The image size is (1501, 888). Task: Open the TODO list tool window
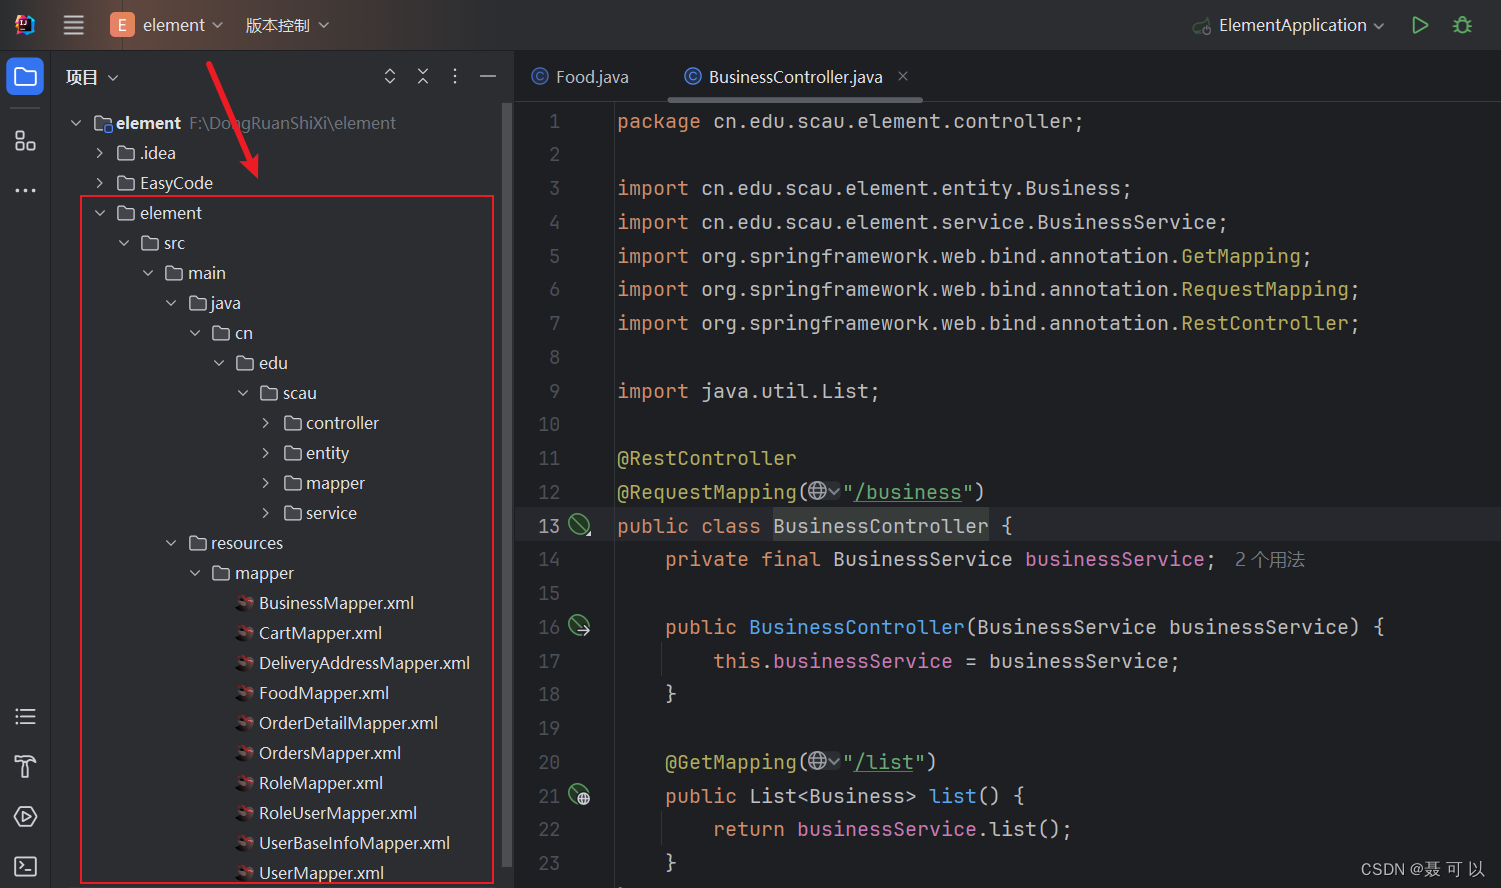[x=25, y=716]
